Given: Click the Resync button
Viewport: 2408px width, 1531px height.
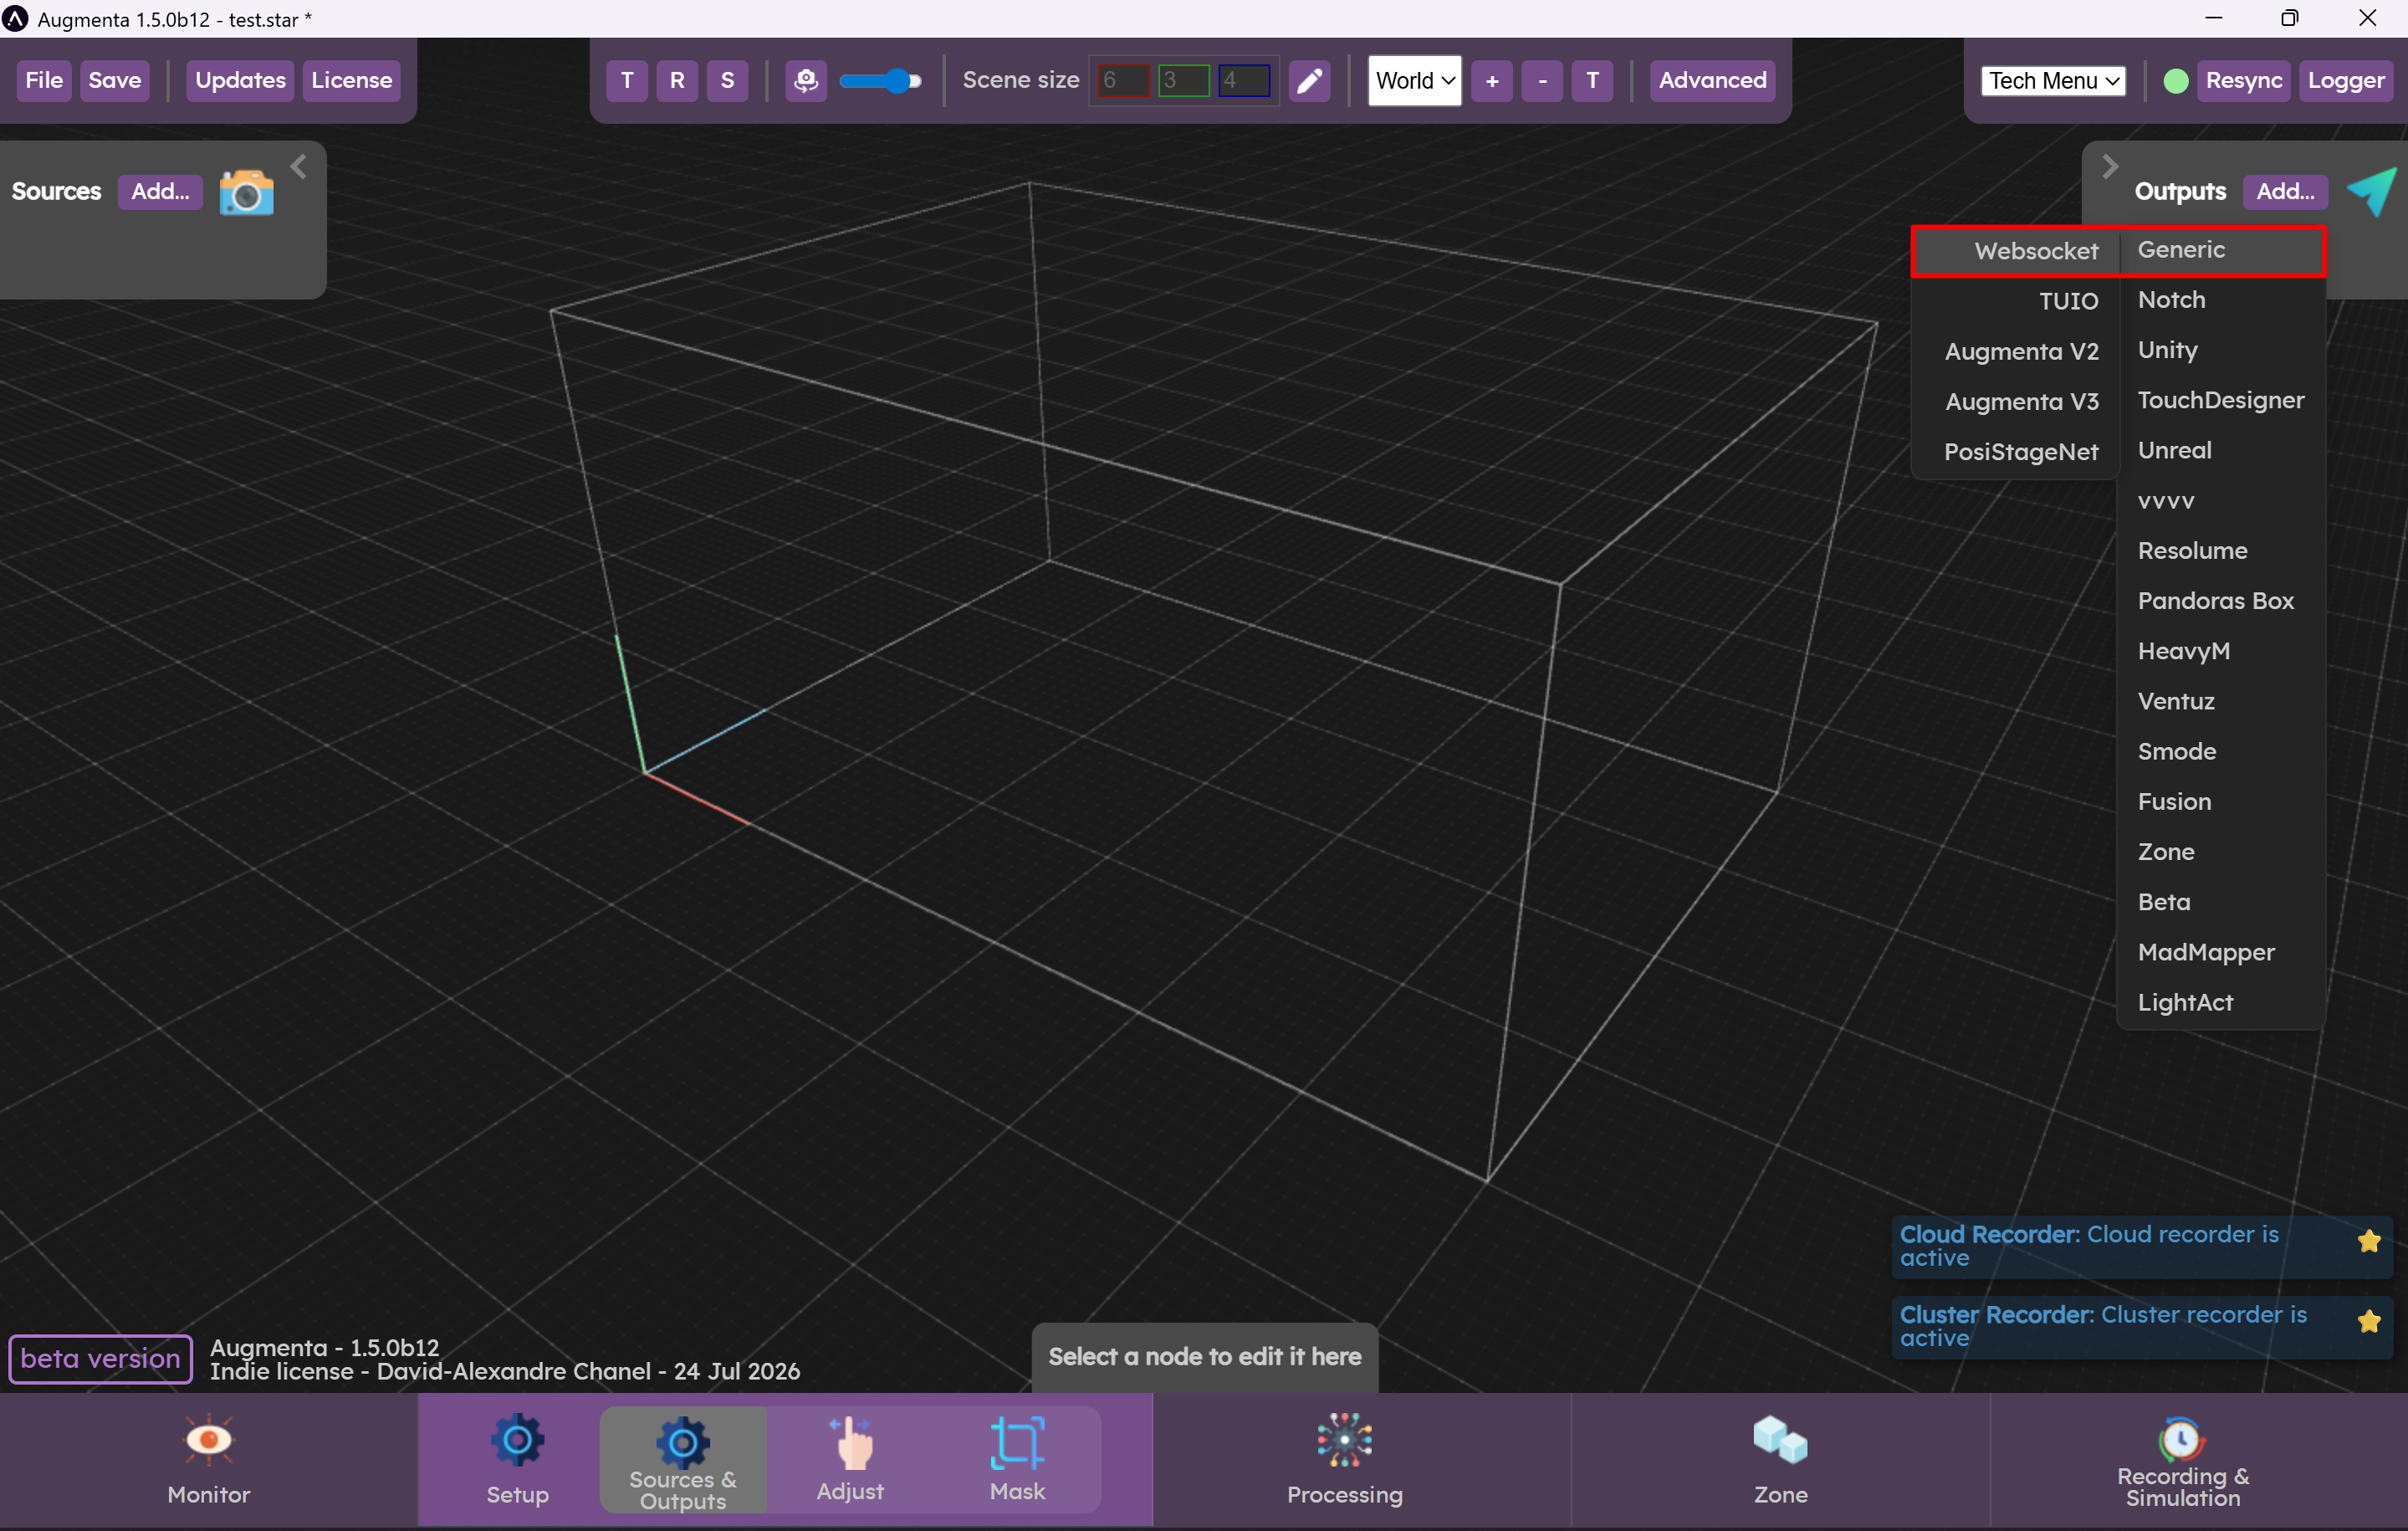Looking at the screenshot, I should [x=2243, y=80].
